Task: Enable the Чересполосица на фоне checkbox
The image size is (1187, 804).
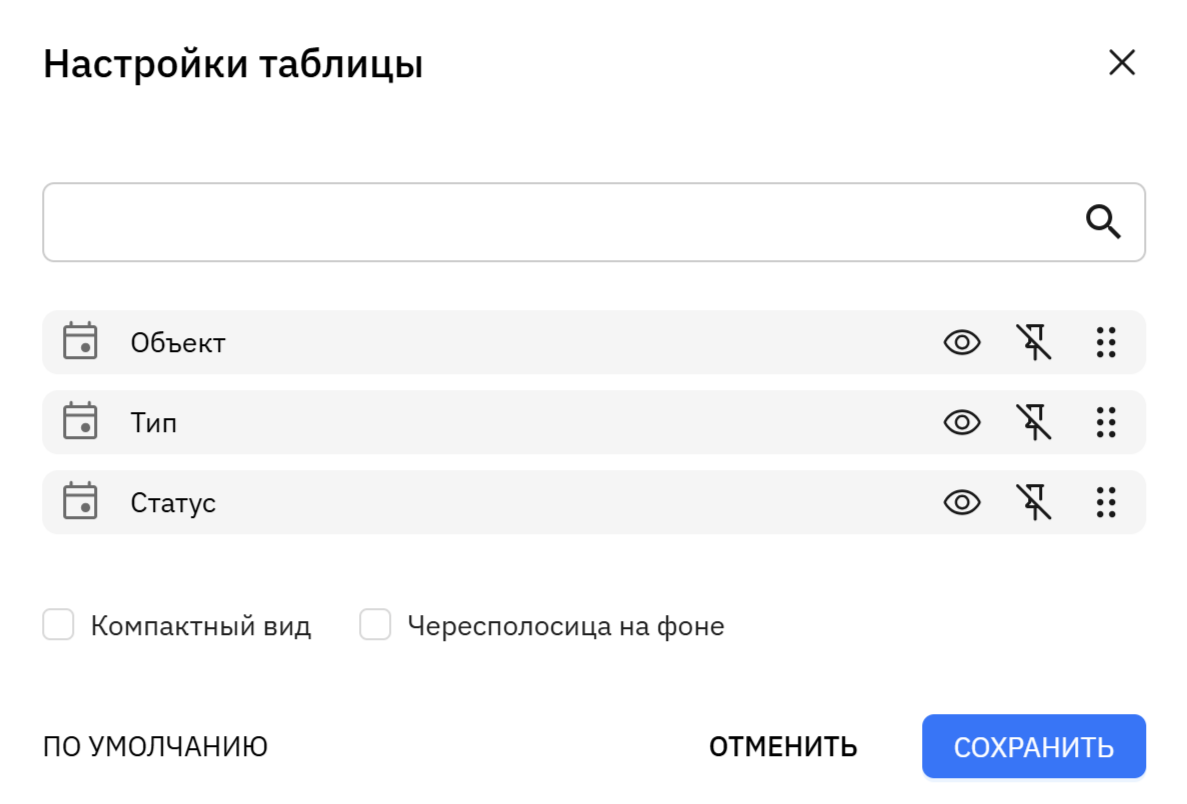Action: click(375, 625)
